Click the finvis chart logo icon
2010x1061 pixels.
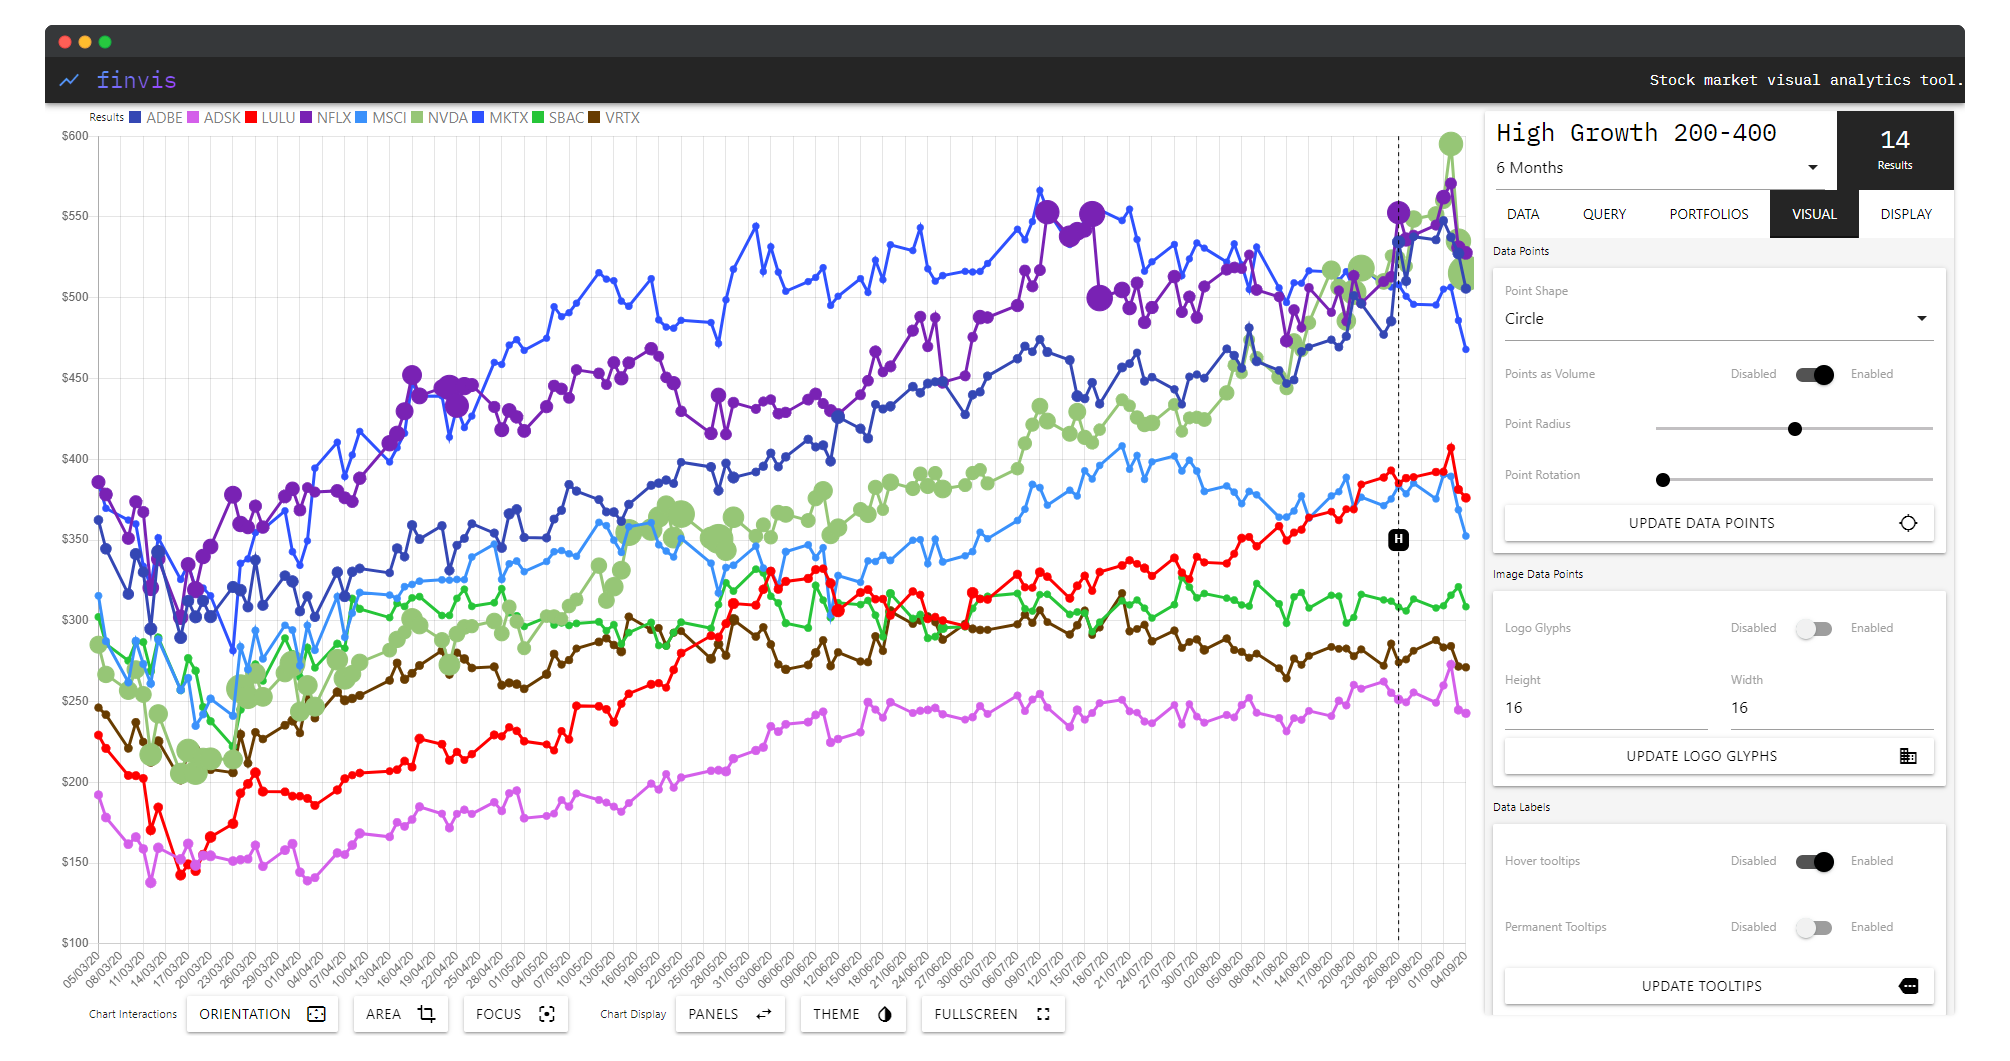pos(69,80)
